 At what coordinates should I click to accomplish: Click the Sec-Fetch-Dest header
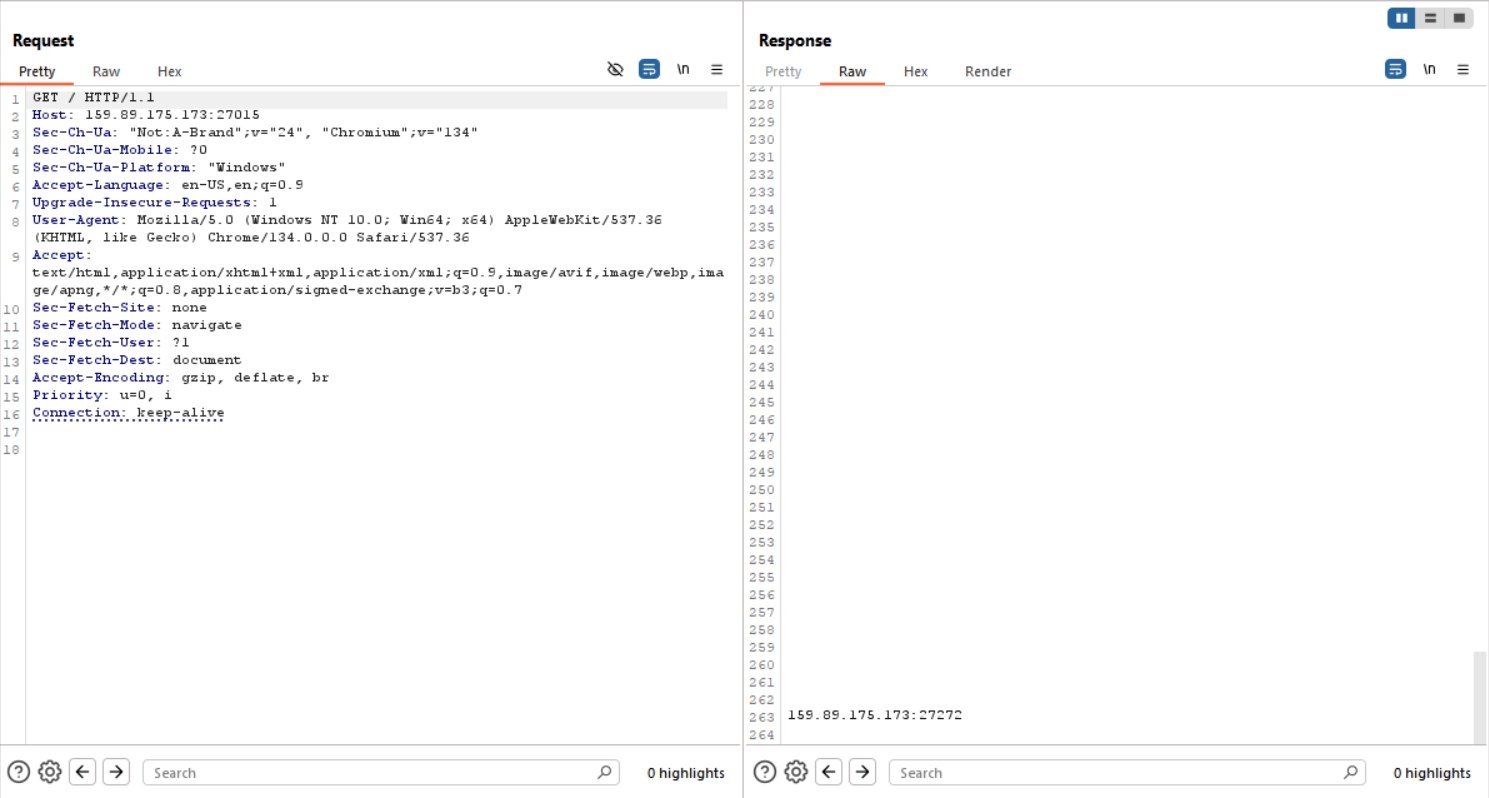tap(137, 360)
